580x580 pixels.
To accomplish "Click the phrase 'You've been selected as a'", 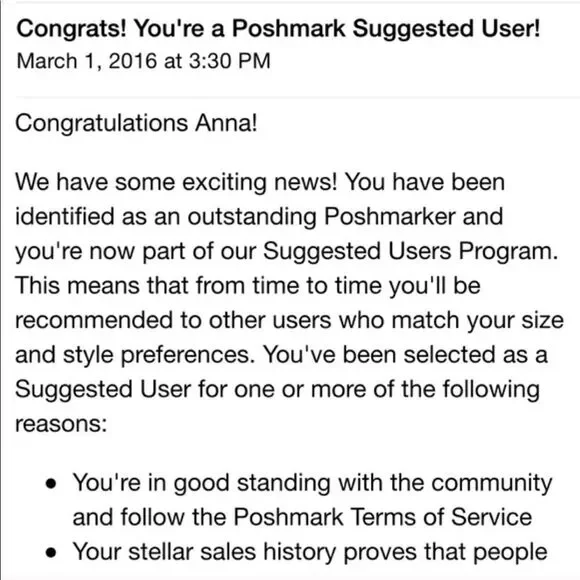I will click(x=405, y=355).
